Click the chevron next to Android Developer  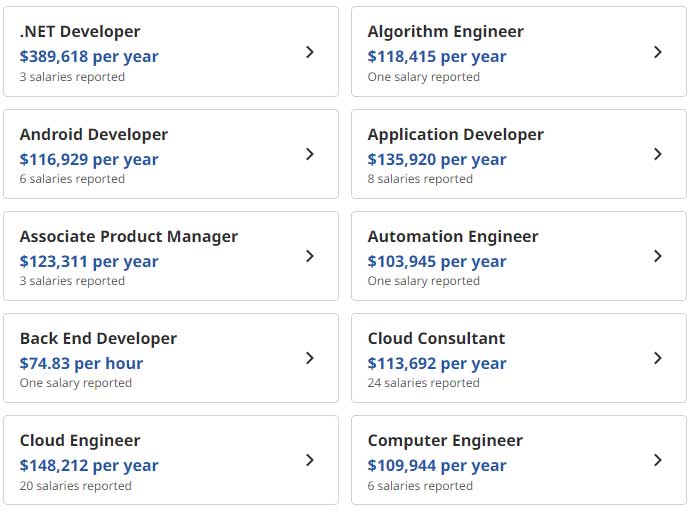pyautogui.click(x=310, y=154)
